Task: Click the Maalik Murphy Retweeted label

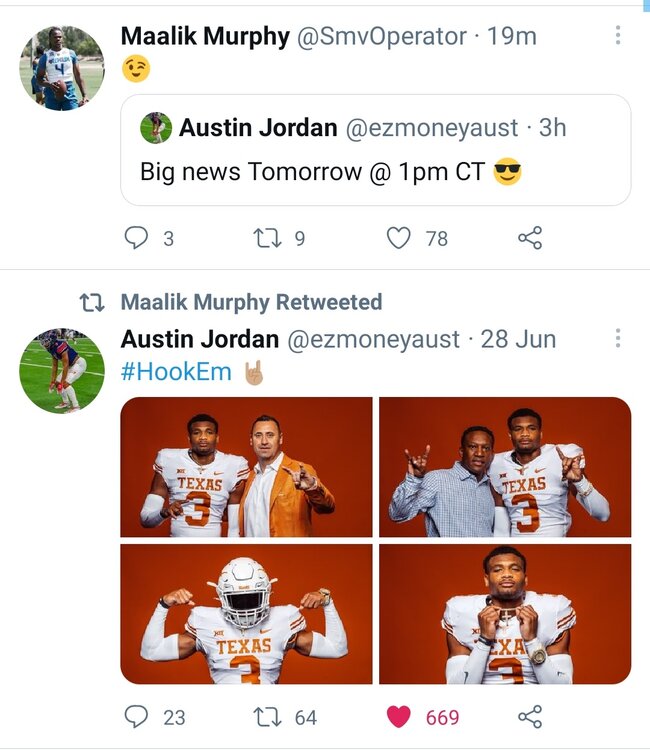Action: pos(251,302)
